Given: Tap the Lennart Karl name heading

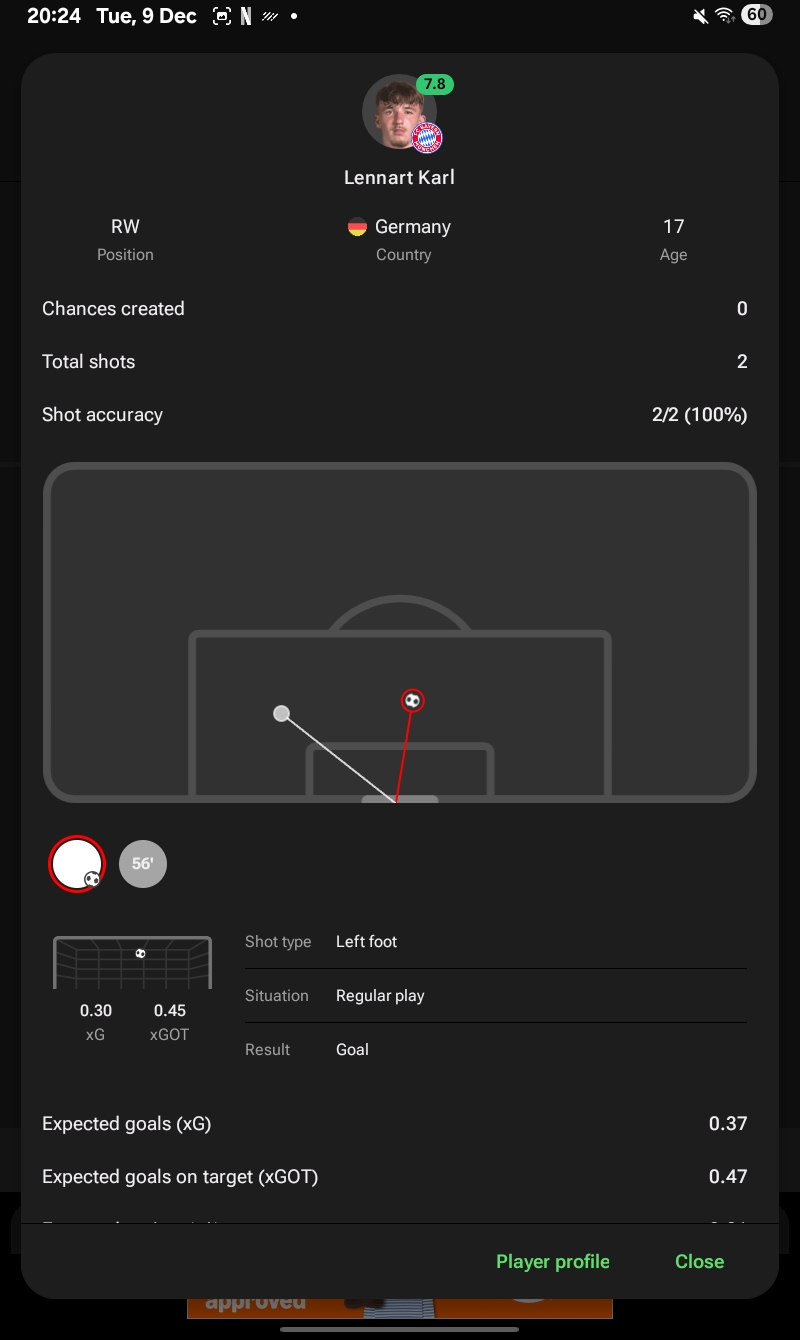Looking at the screenshot, I should tap(399, 178).
